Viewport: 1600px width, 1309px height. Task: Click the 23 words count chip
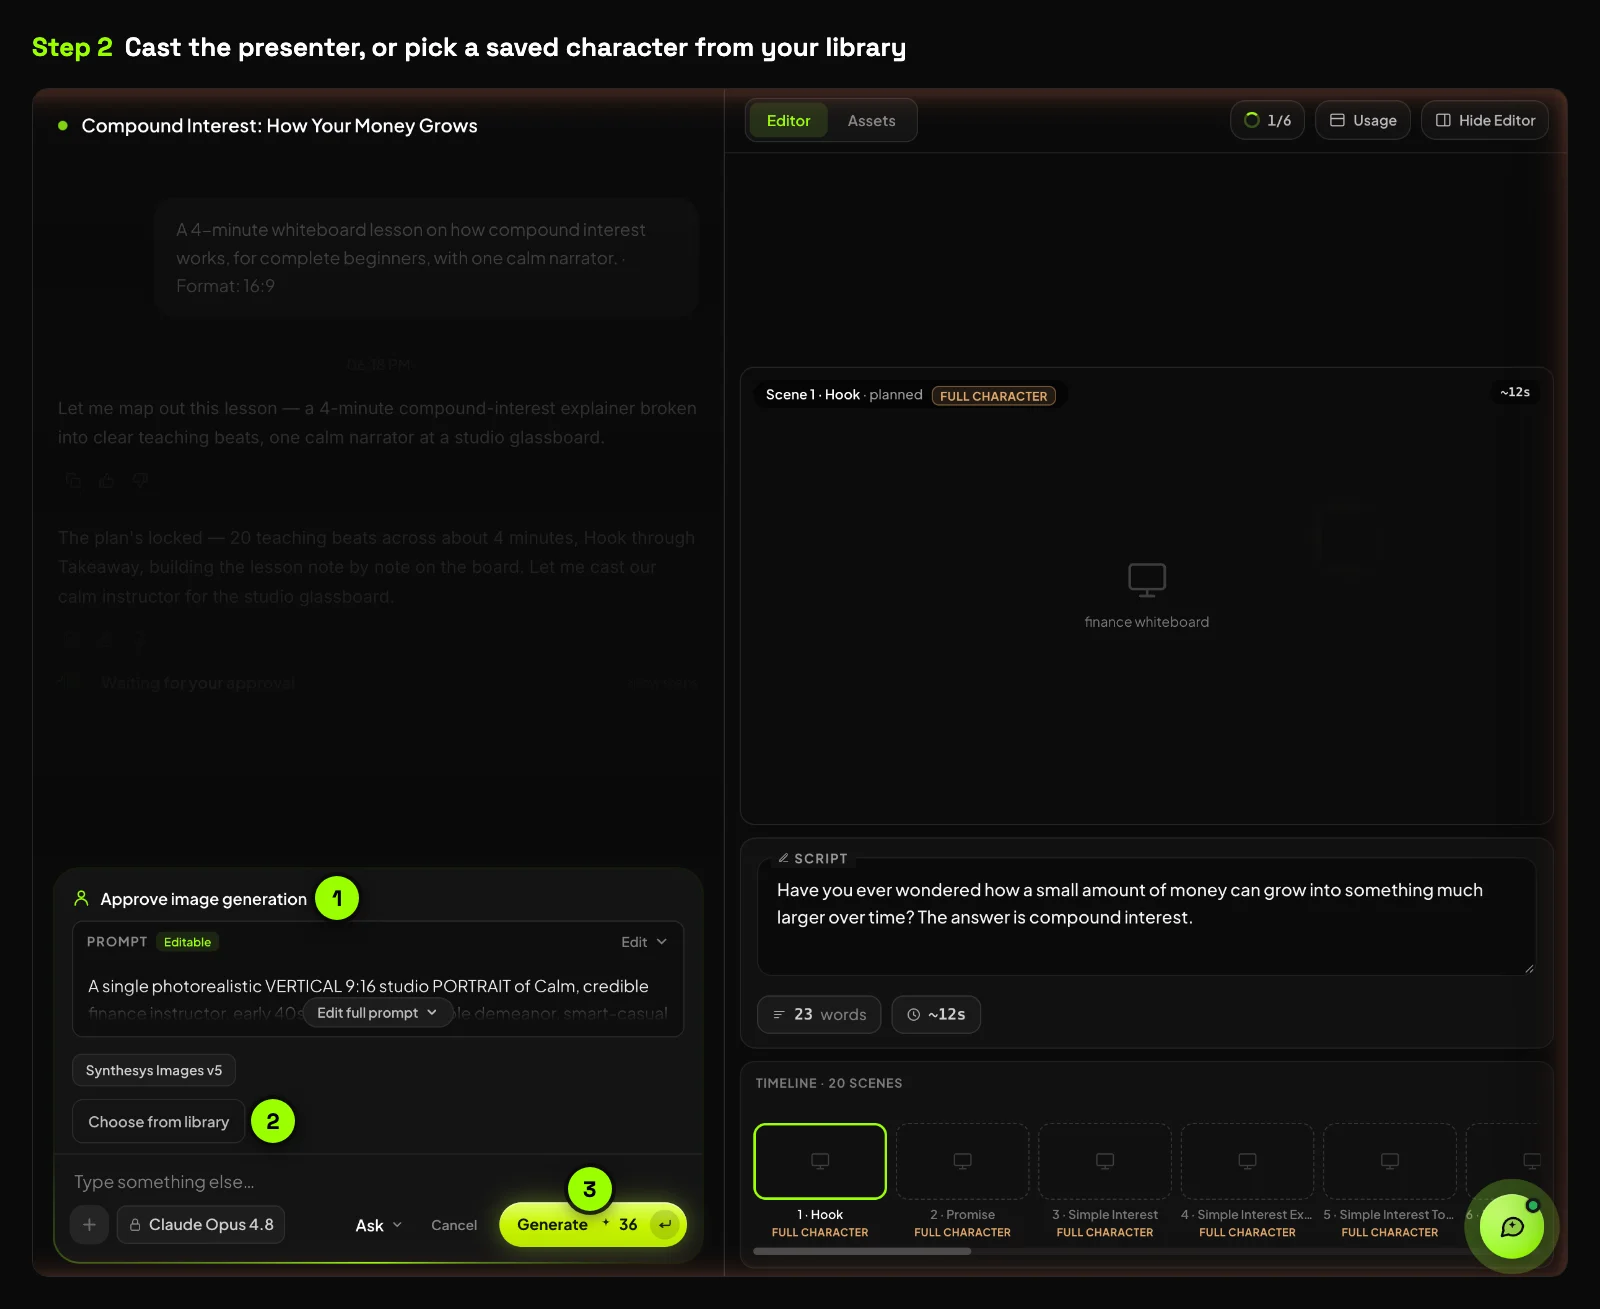(819, 1014)
